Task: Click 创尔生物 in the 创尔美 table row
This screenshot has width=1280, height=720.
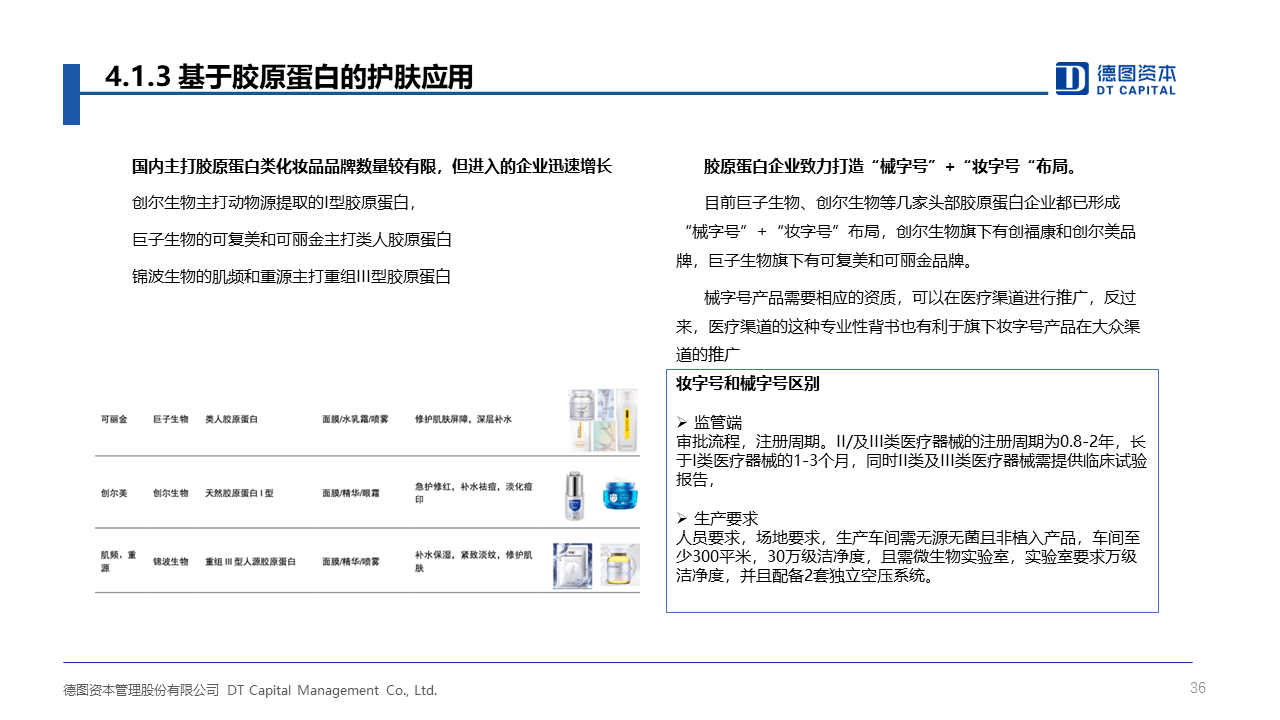Action: 171,493
